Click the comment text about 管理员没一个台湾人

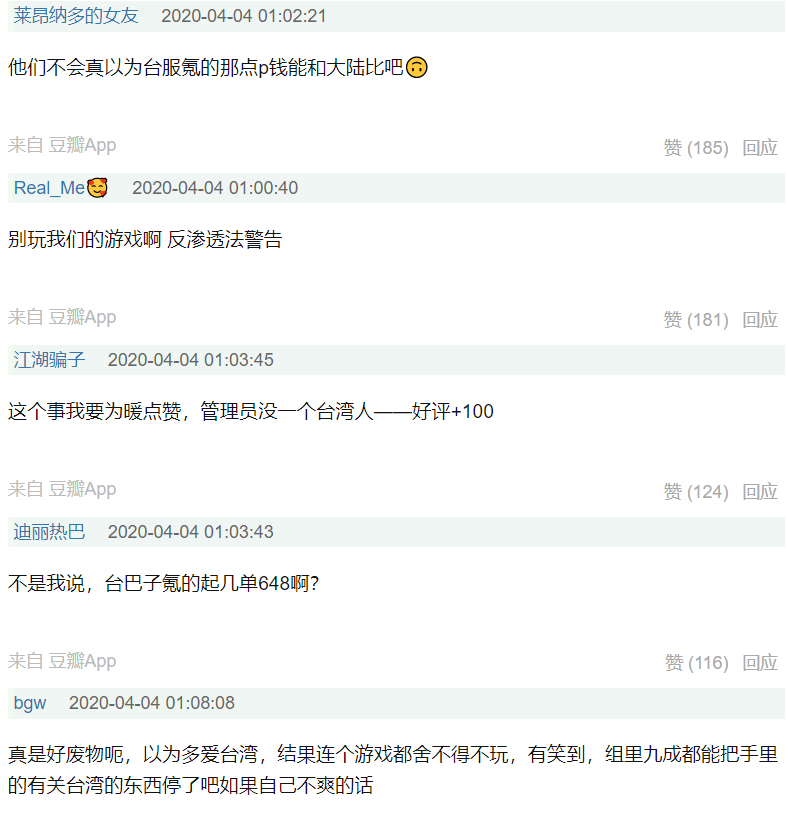[x=250, y=411]
